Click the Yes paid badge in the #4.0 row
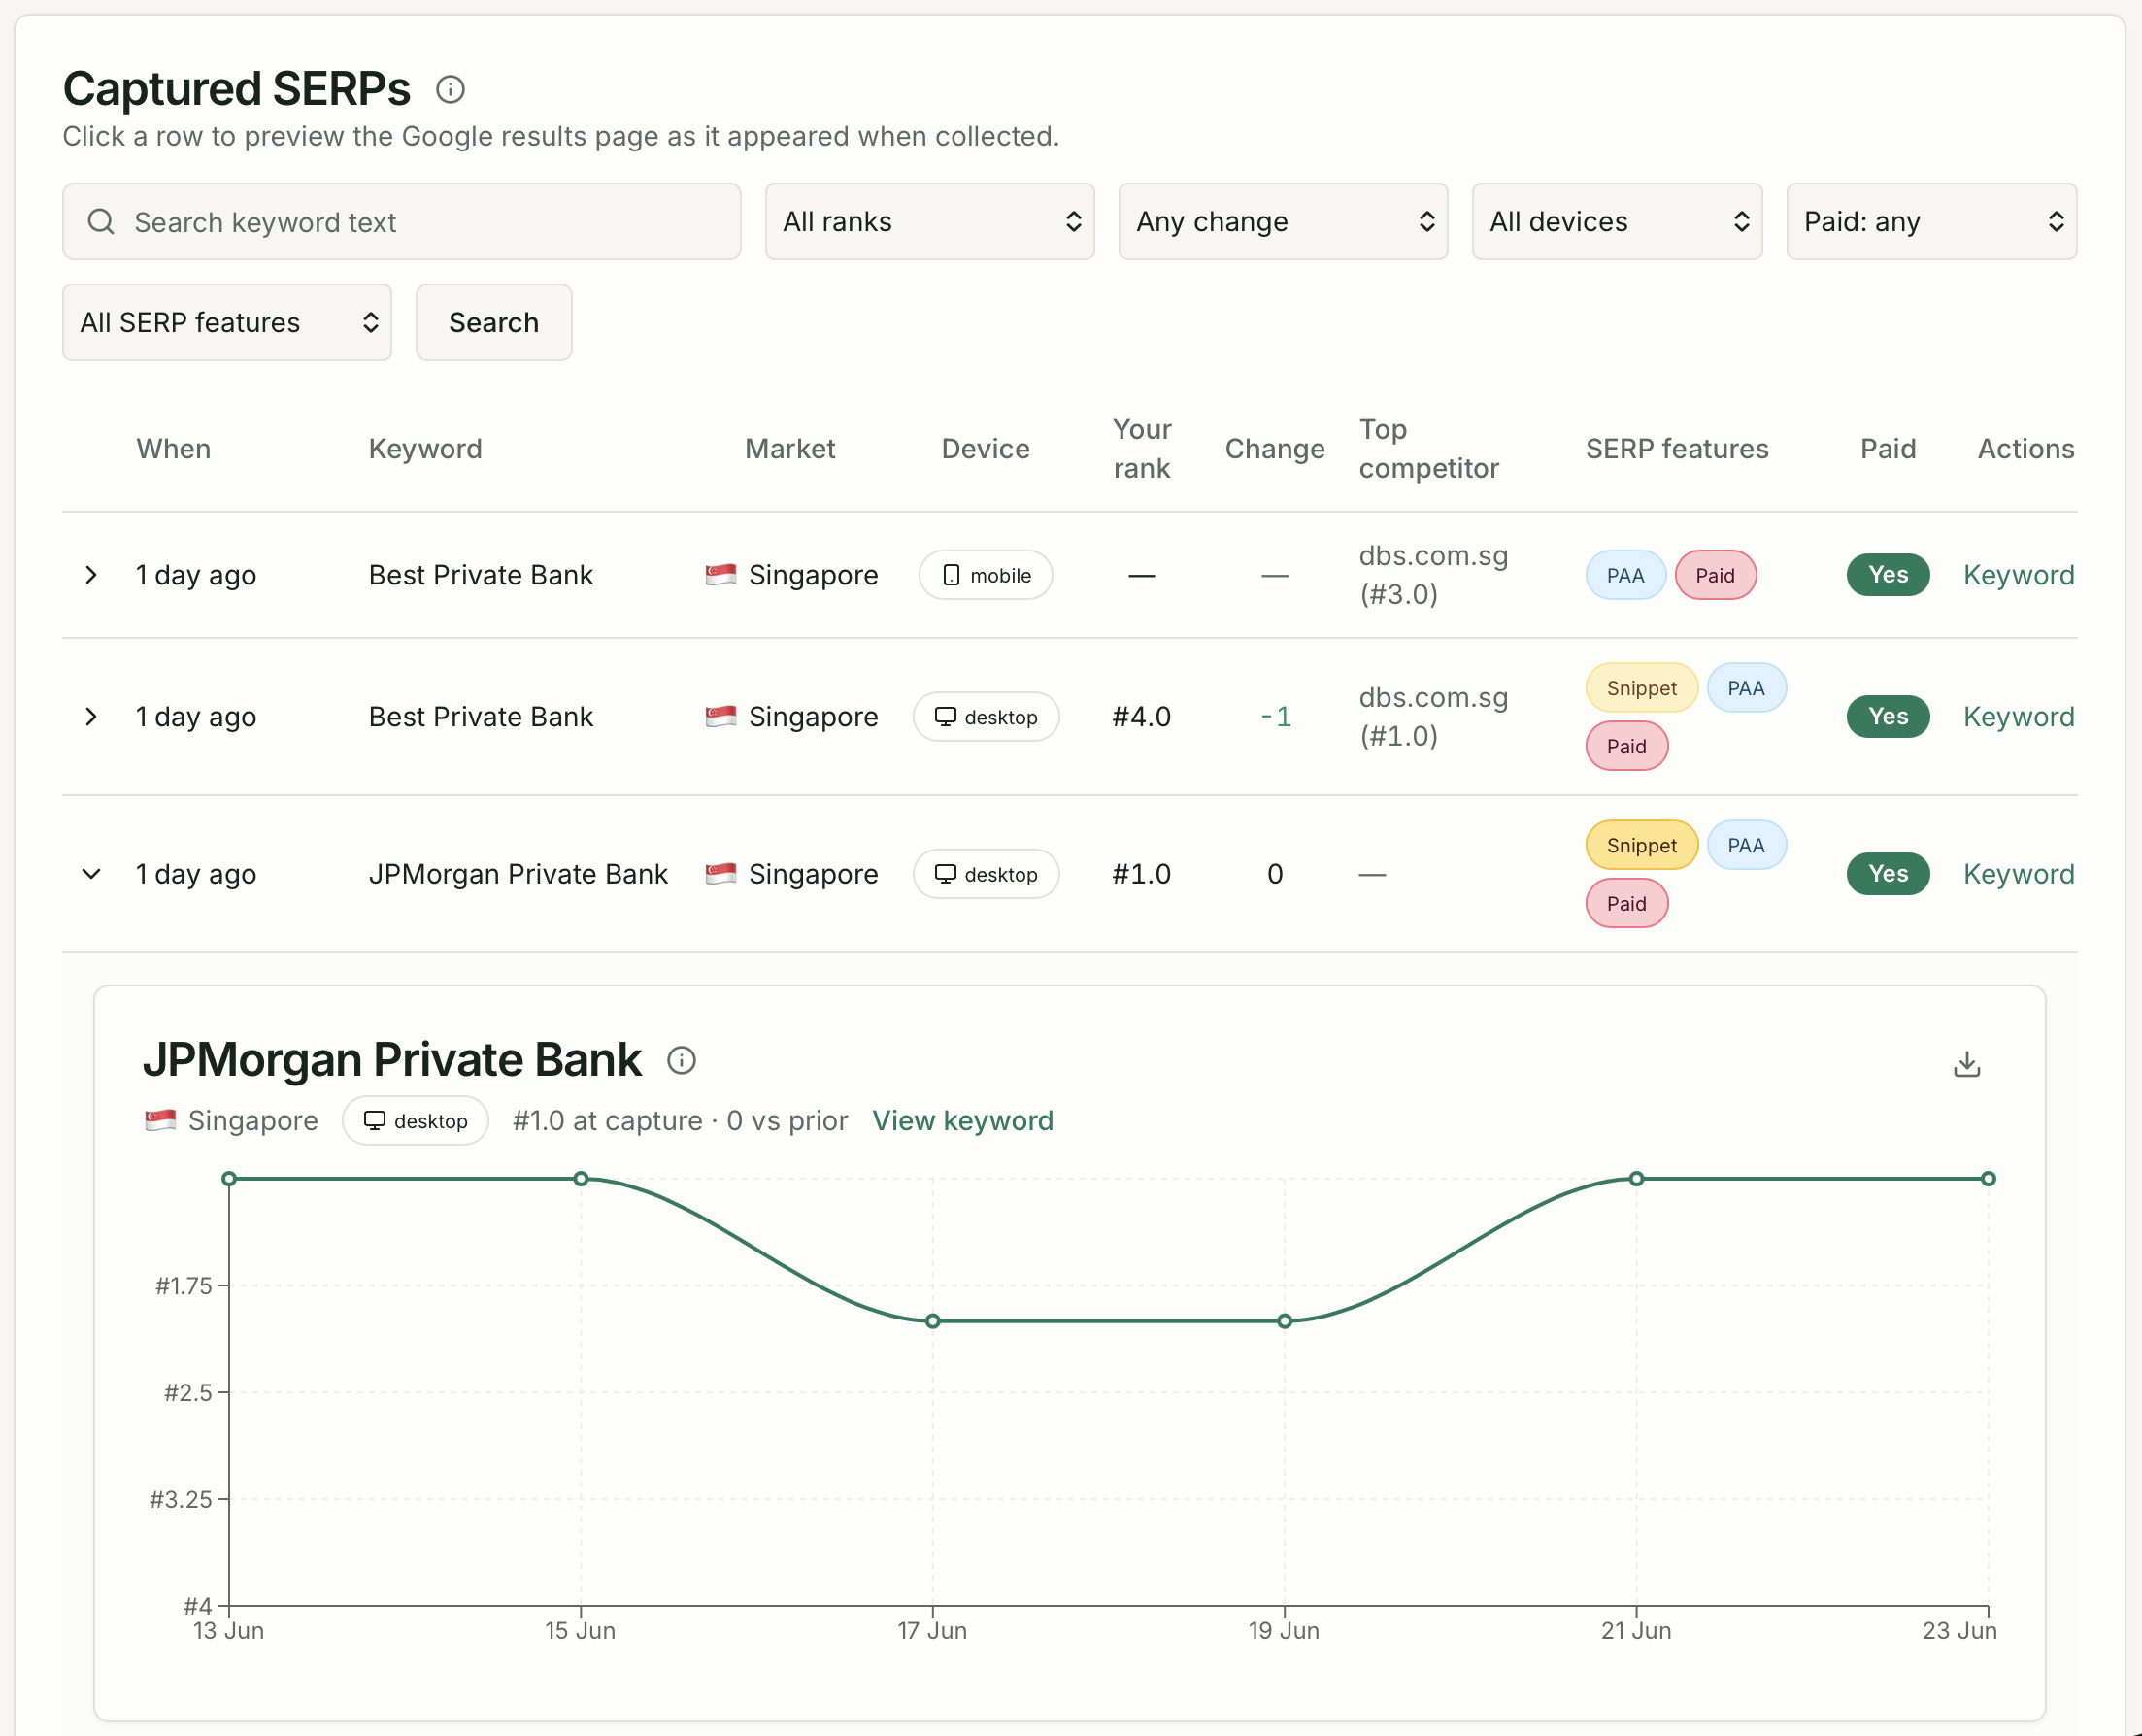Viewport: 2142px width, 1736px height. pyautogui.click(x=1888, y=717)
